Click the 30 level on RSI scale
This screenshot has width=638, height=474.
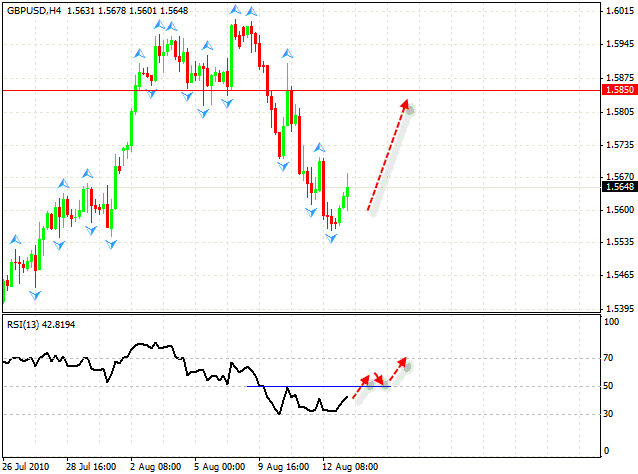(608, 414)
